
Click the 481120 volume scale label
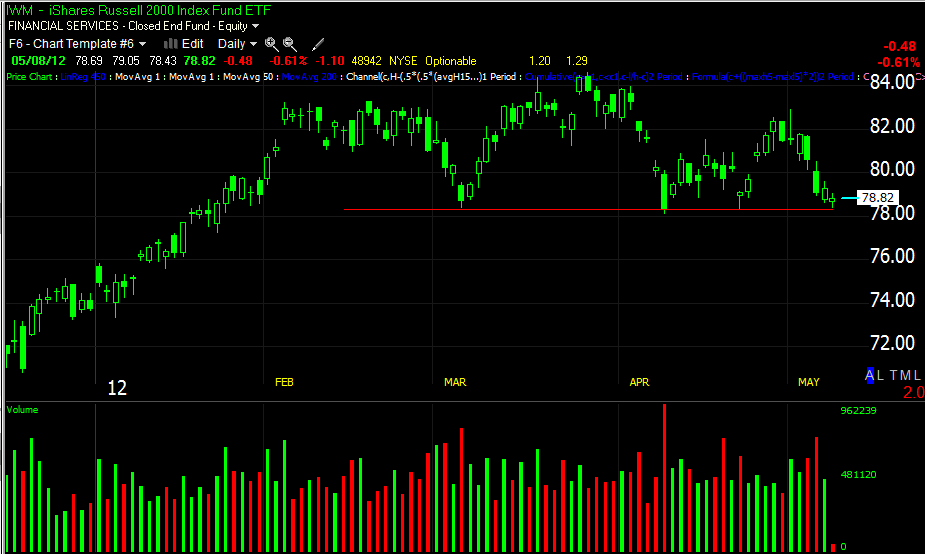[x=858, y=474]
